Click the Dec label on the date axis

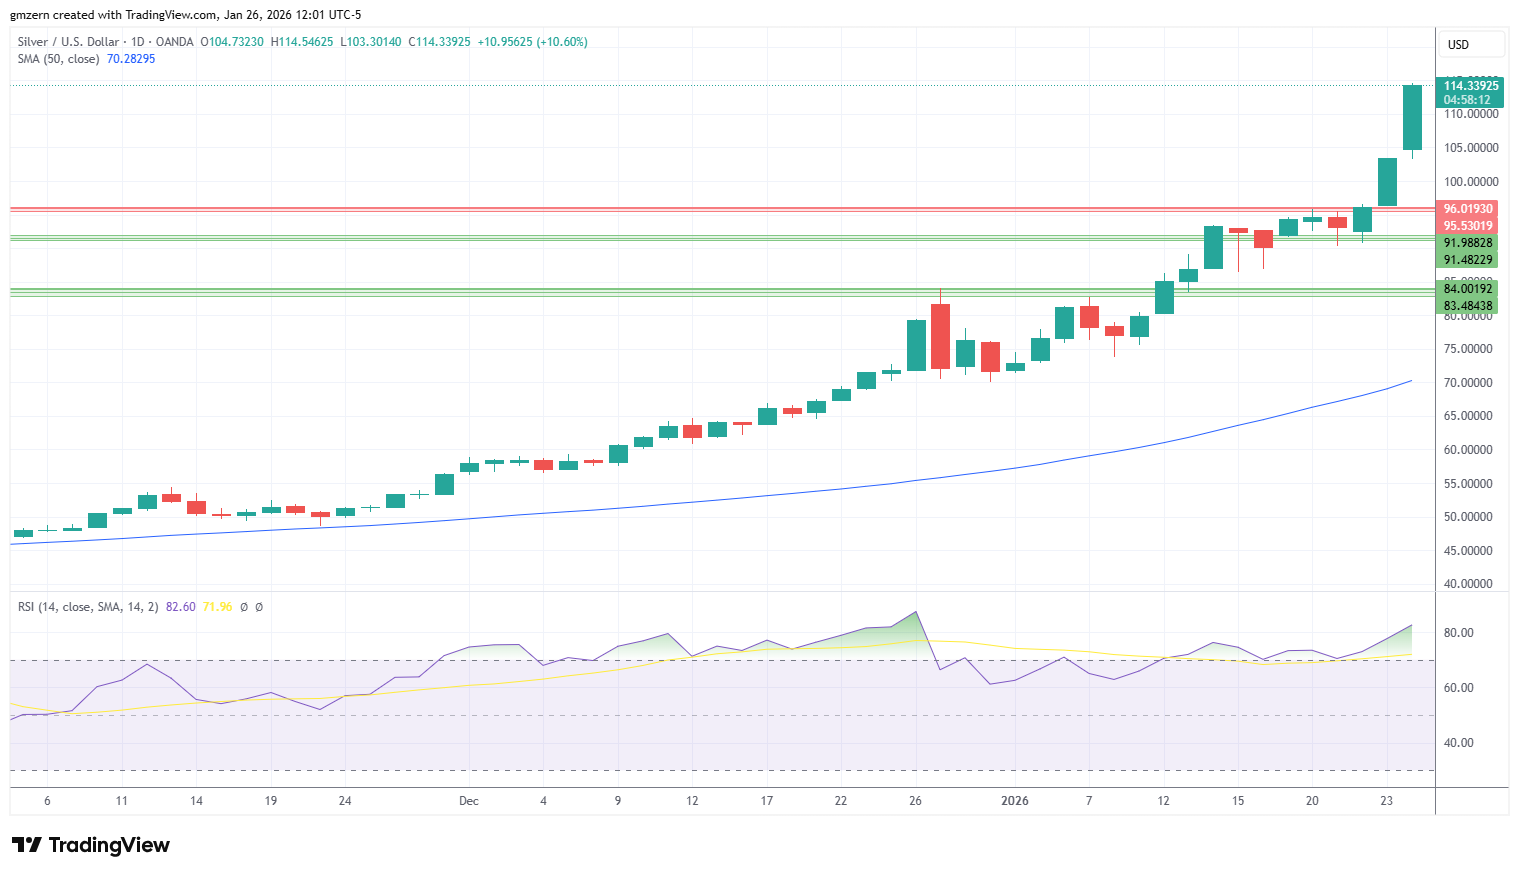point(469,801)
